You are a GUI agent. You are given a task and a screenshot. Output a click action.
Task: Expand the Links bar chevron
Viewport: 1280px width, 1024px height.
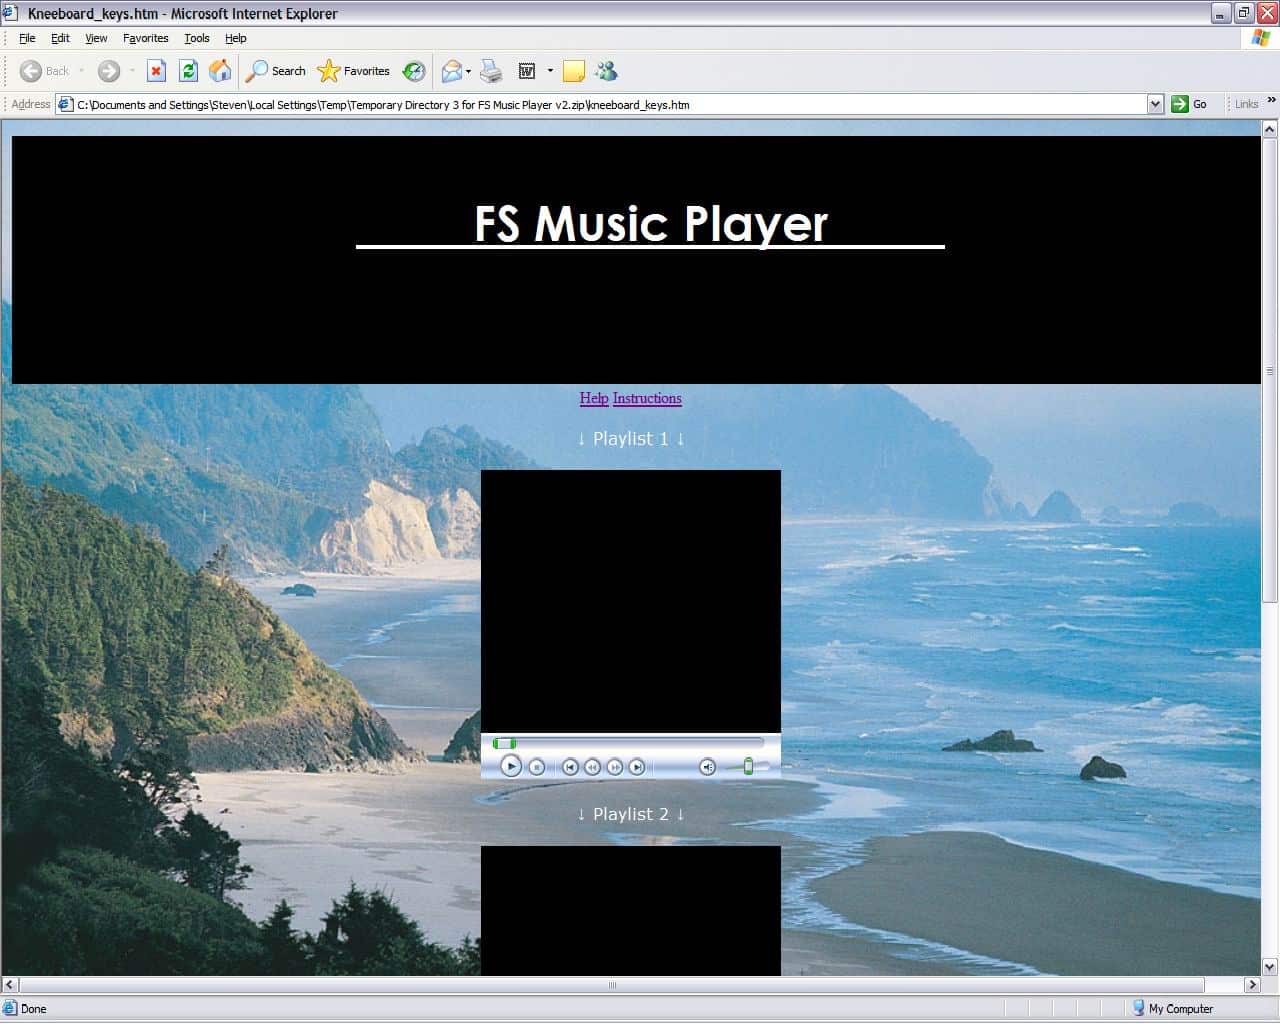pyautogui.click(x=1271, y=99)
